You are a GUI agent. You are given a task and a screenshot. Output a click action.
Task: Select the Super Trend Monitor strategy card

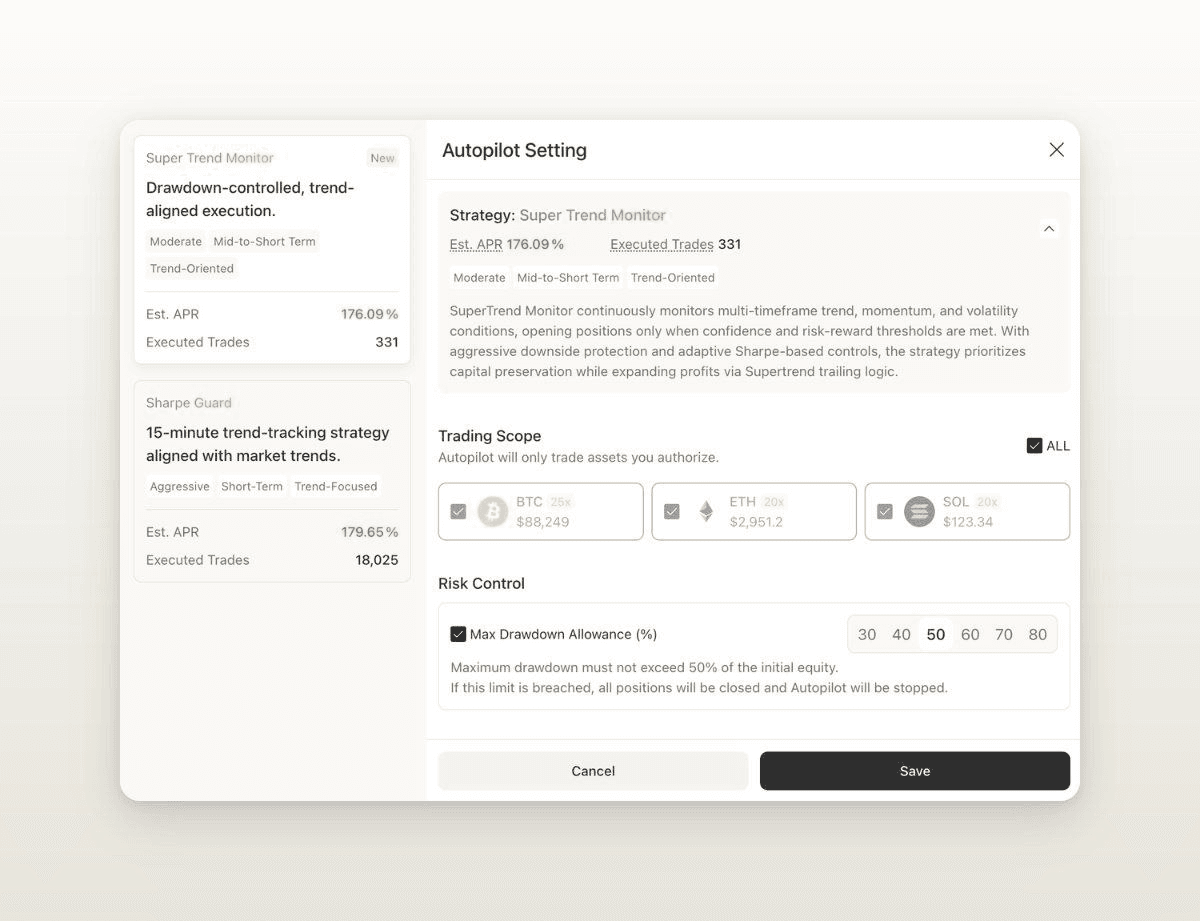coord(272,250)
